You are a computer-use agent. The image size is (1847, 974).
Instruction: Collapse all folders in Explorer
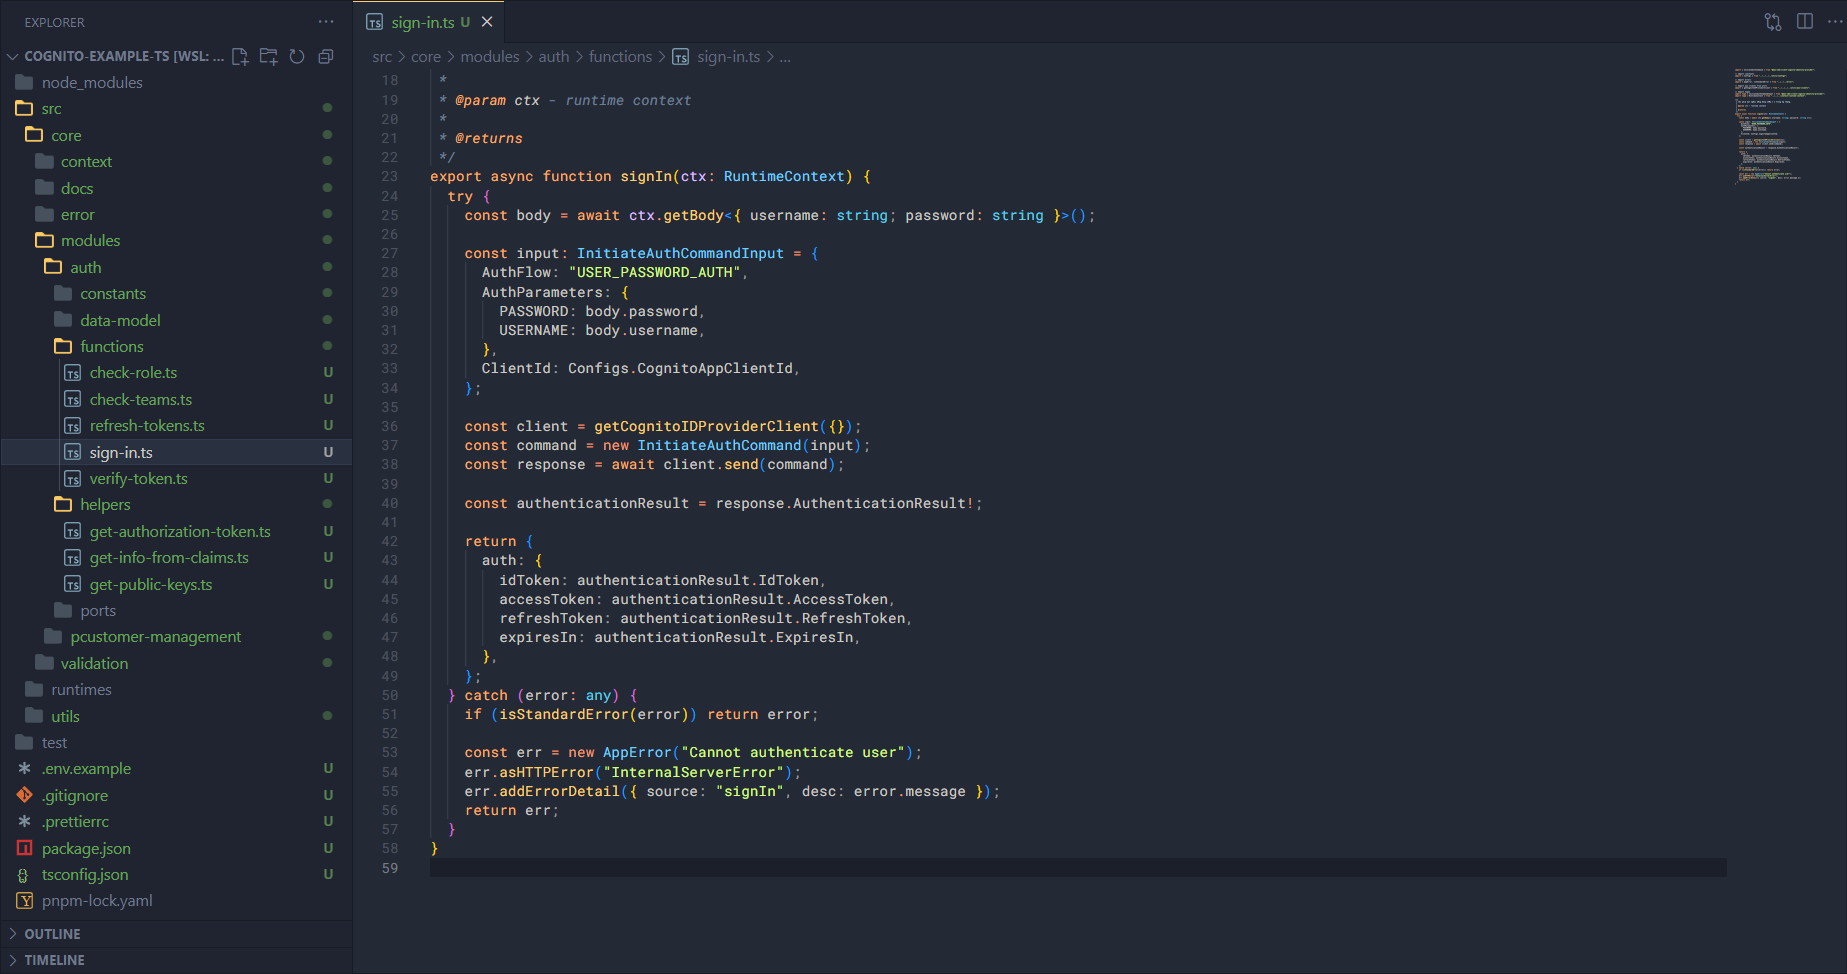pyautogui.click(x=325, y=56)
